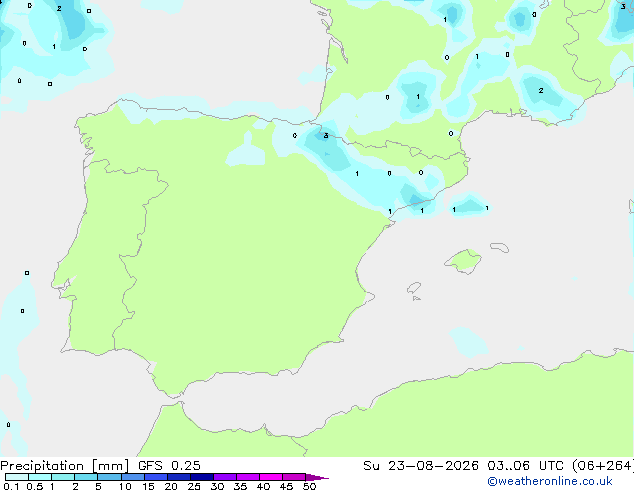Click the "Precipitation [mm]" title text
This screenshot has width=634, height=490.
65,466
